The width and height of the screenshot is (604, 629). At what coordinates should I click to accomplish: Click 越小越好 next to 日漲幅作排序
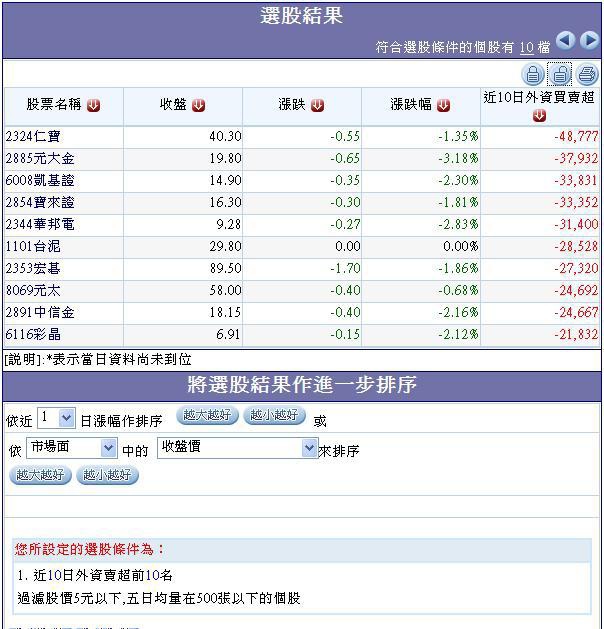point(274,415)
